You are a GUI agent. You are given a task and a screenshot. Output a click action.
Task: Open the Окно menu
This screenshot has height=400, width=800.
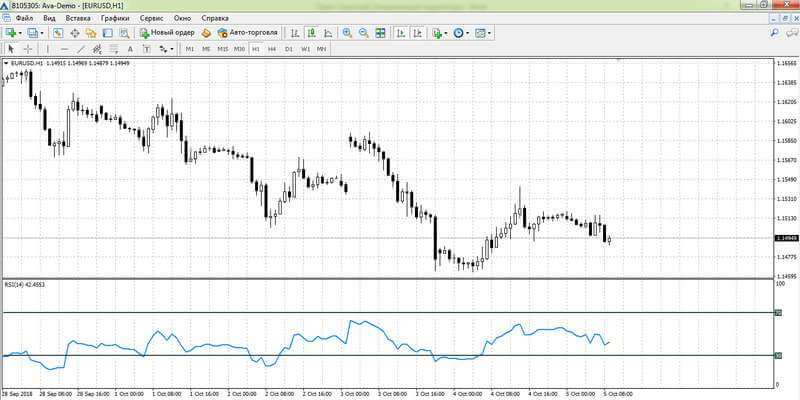click(182, 18)
